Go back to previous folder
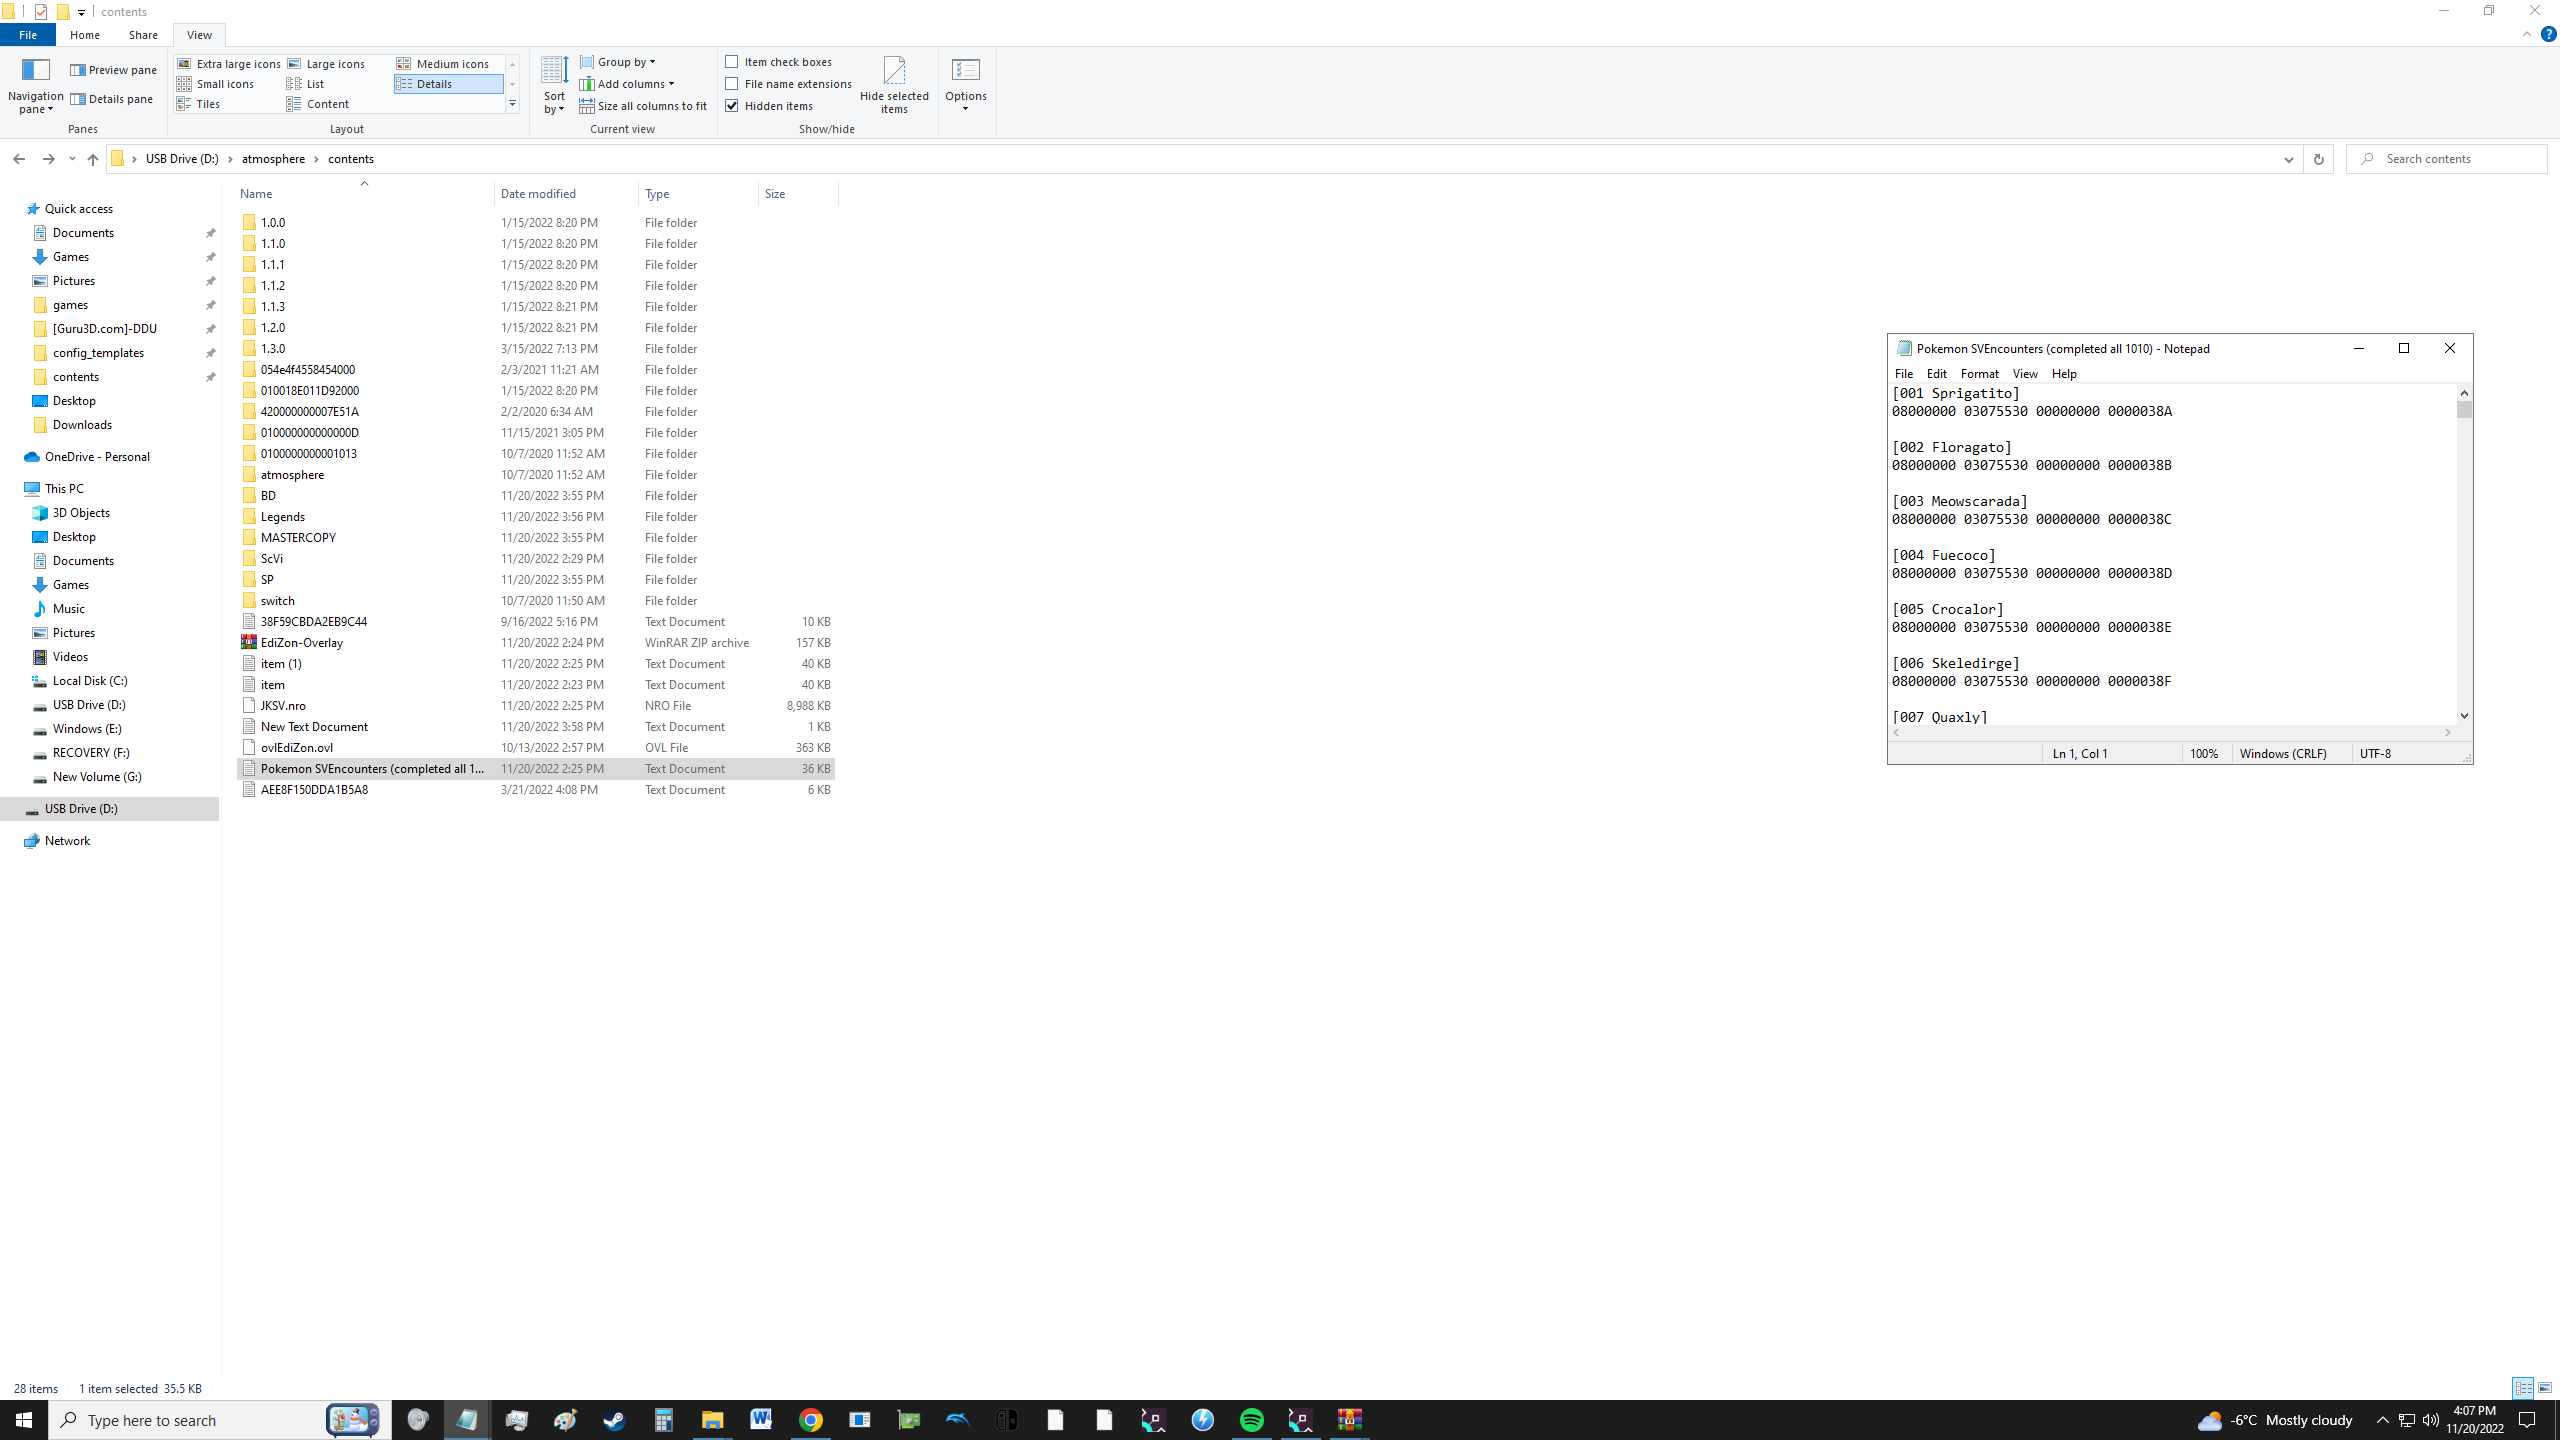This screenshot has width=2560, height=1440. (x=19, y=159)
